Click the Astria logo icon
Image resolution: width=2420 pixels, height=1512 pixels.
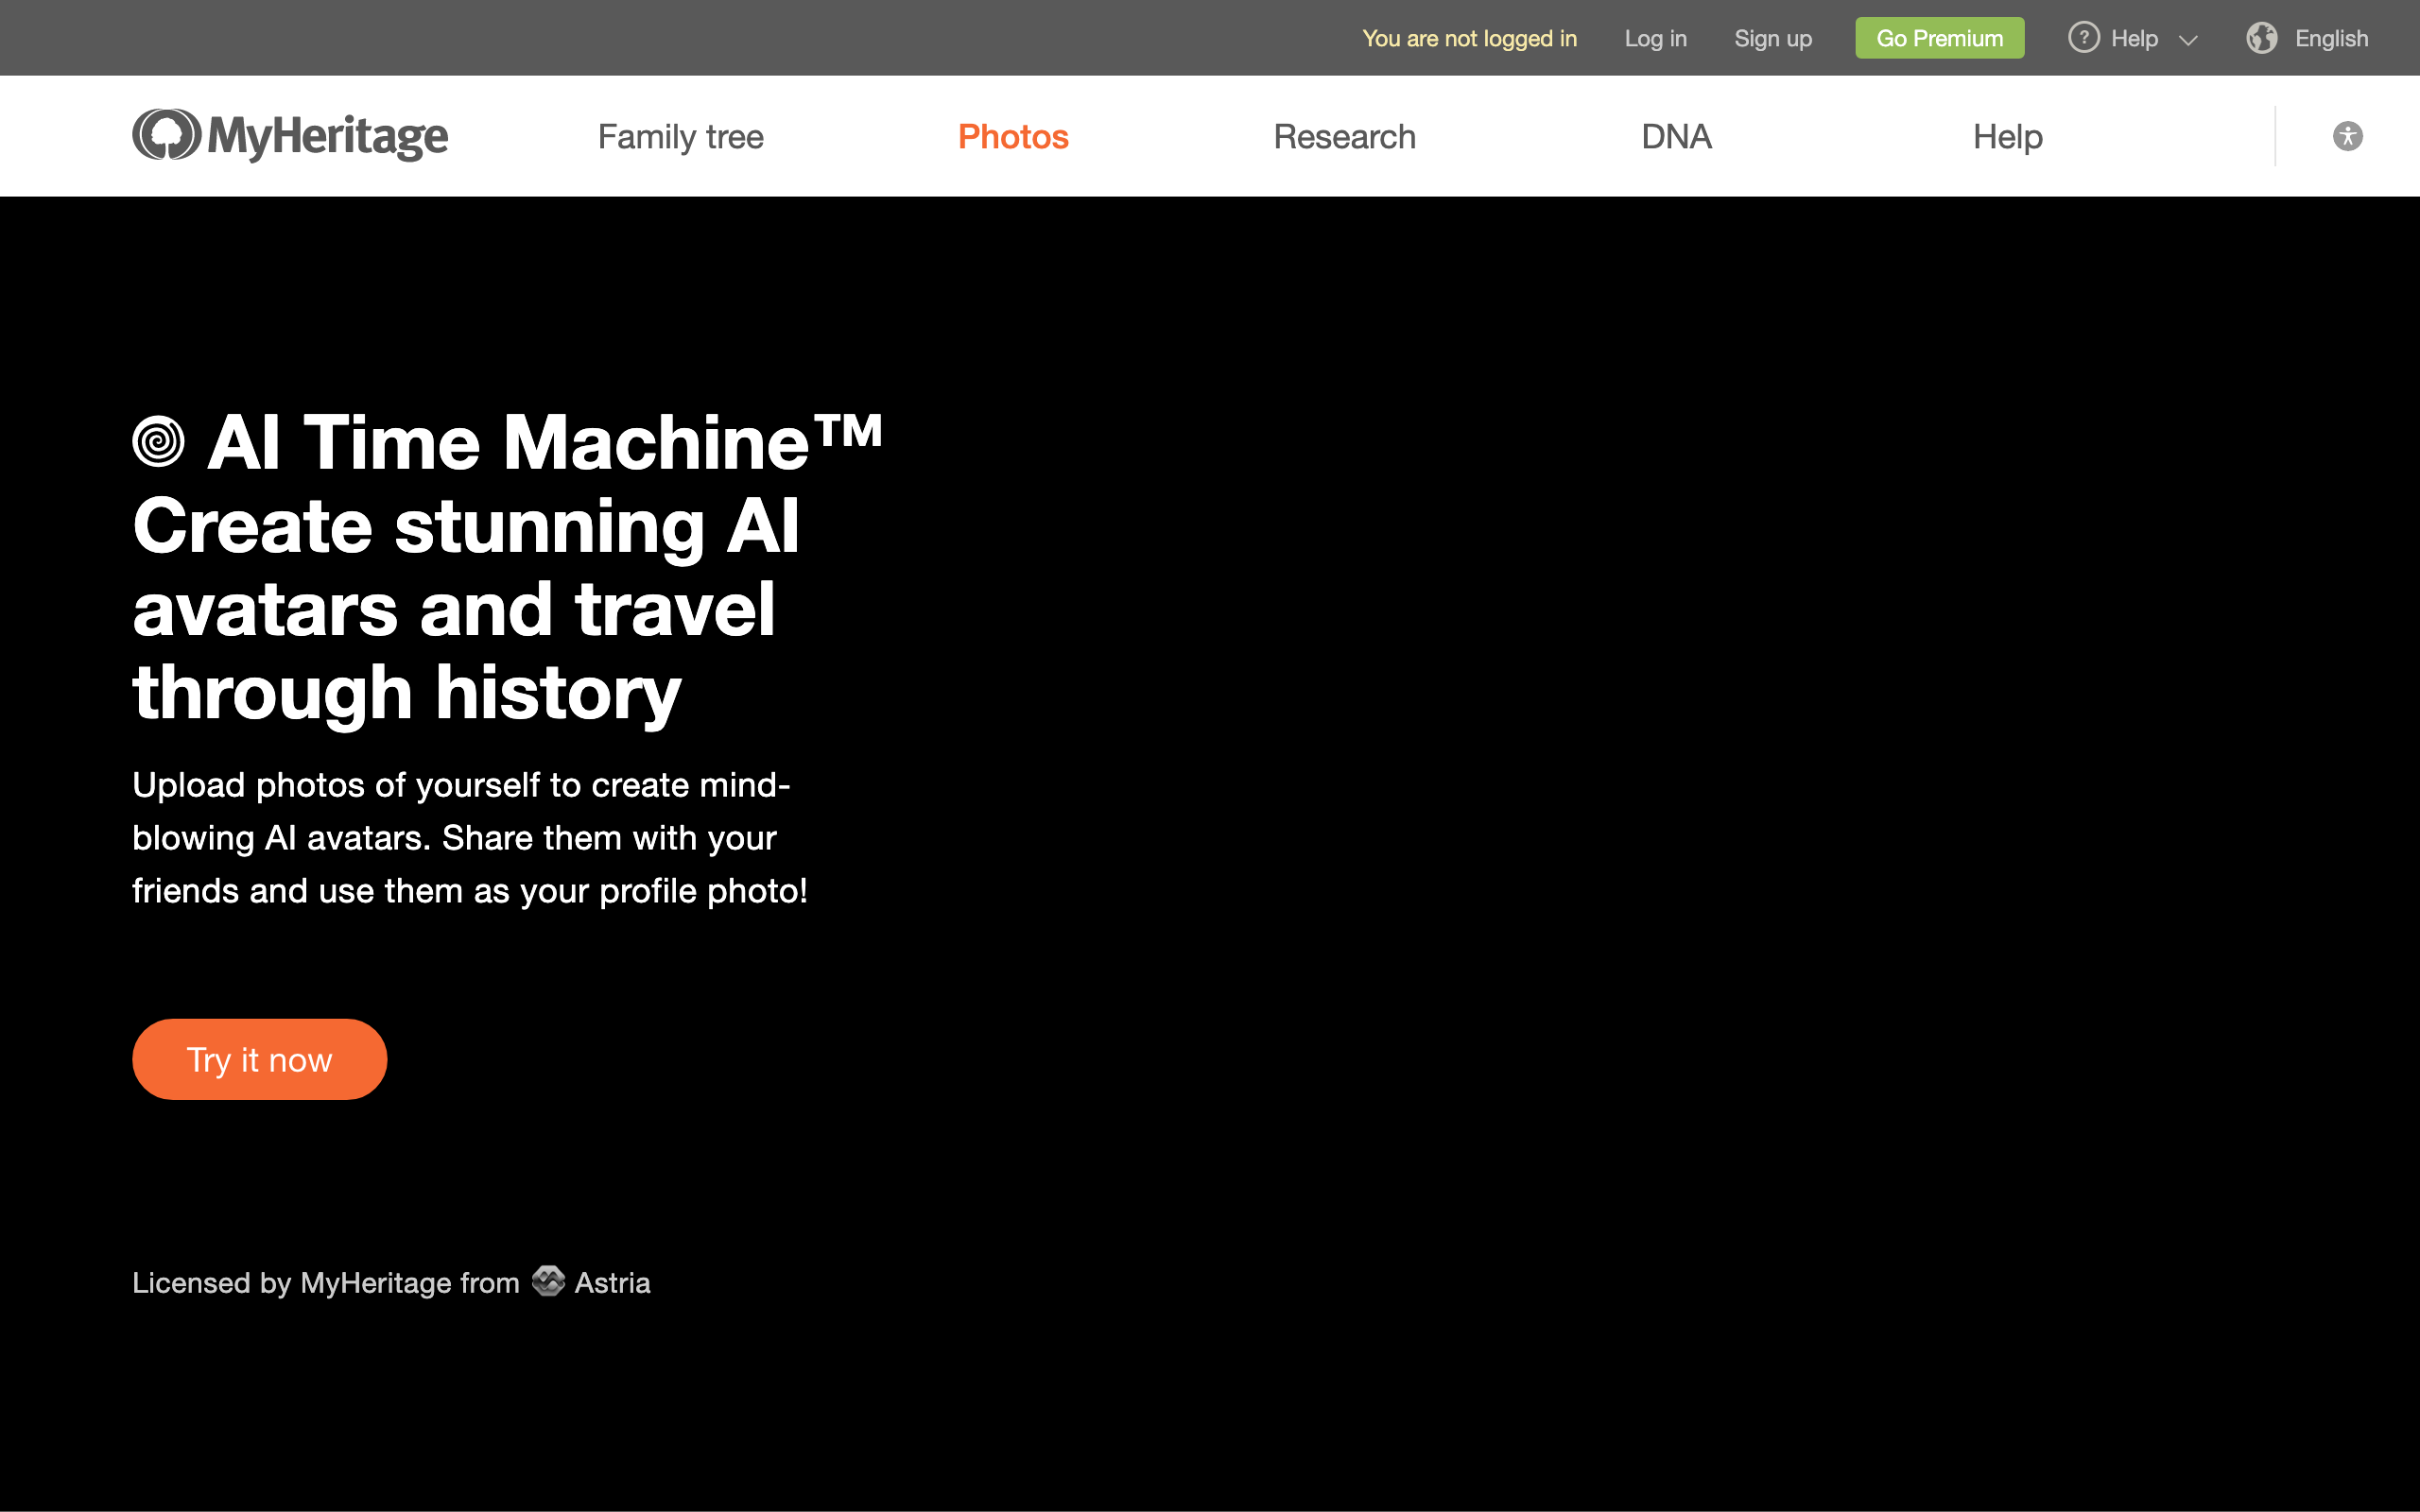pos(548,1281)
